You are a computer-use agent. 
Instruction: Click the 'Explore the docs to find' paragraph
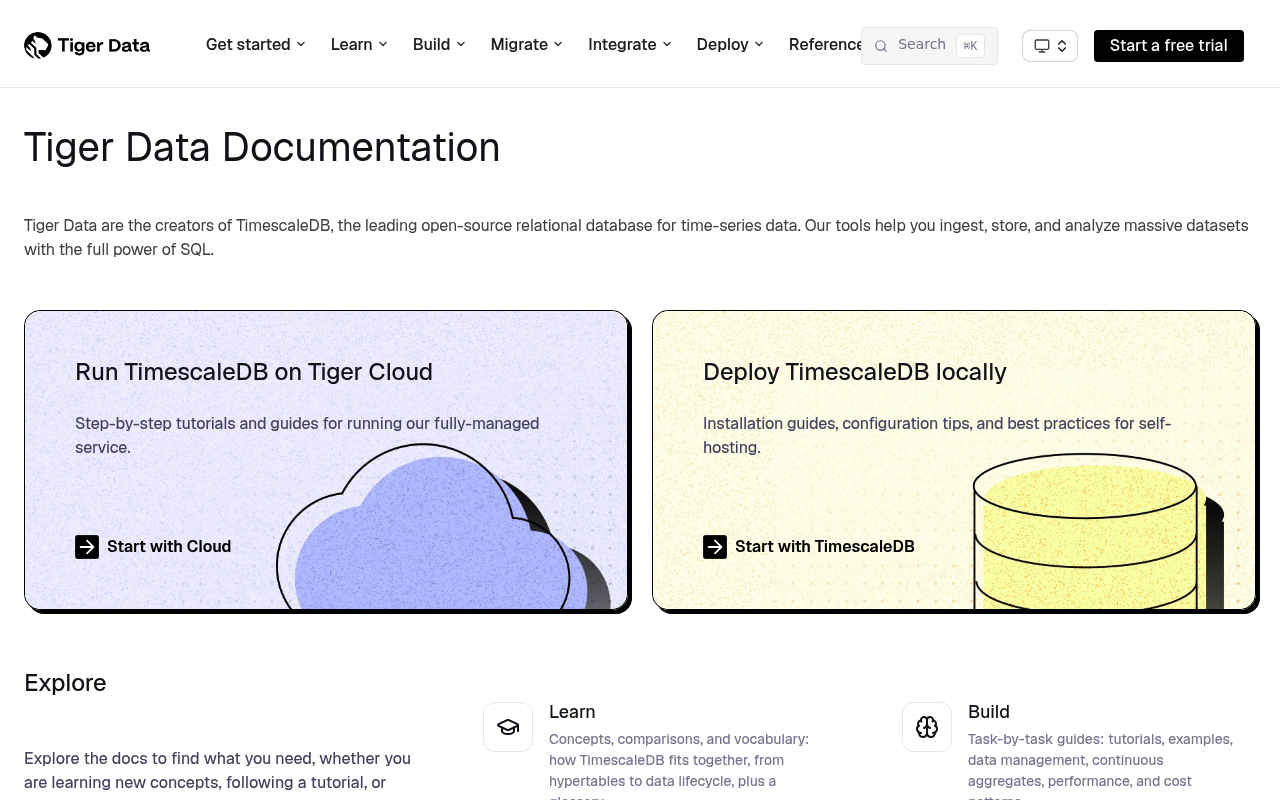217,771
